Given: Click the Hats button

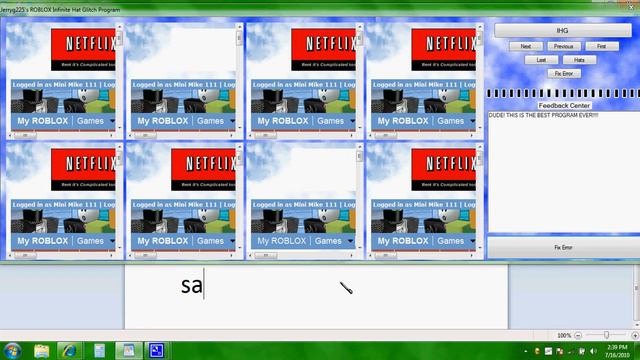Looking at the screenshot, I should point(579,60).
